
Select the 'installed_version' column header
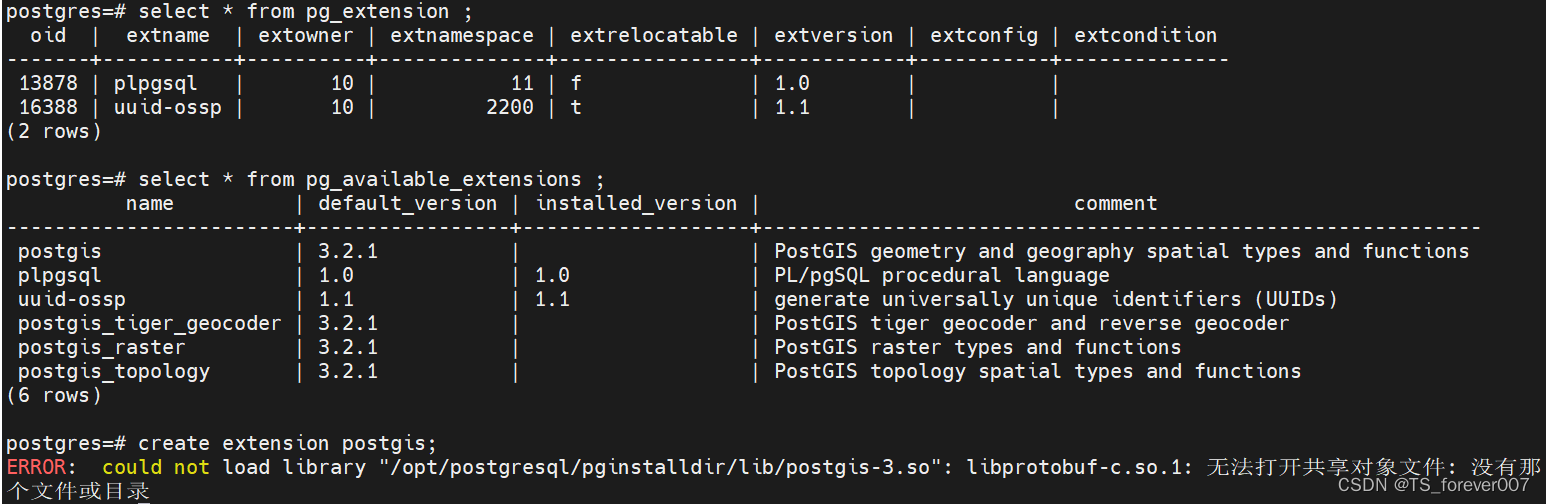tap(636, 204)
